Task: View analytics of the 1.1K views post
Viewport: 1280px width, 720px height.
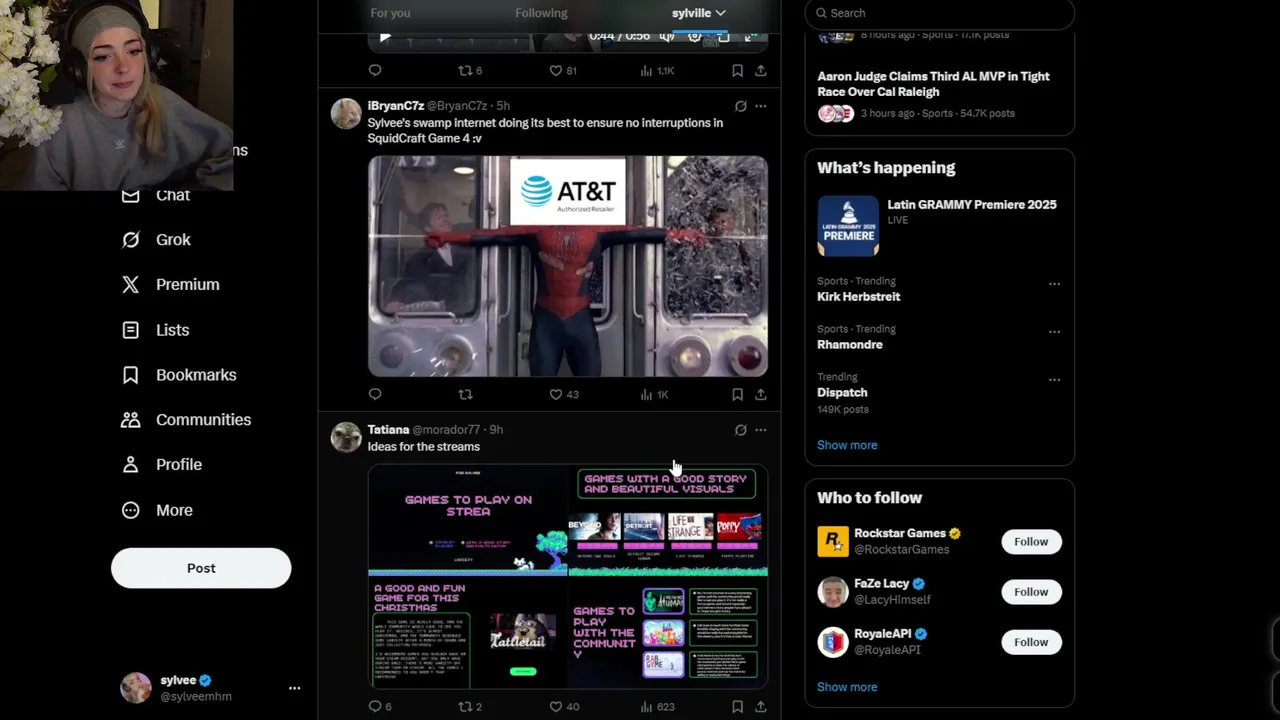Action: (657, 70)
